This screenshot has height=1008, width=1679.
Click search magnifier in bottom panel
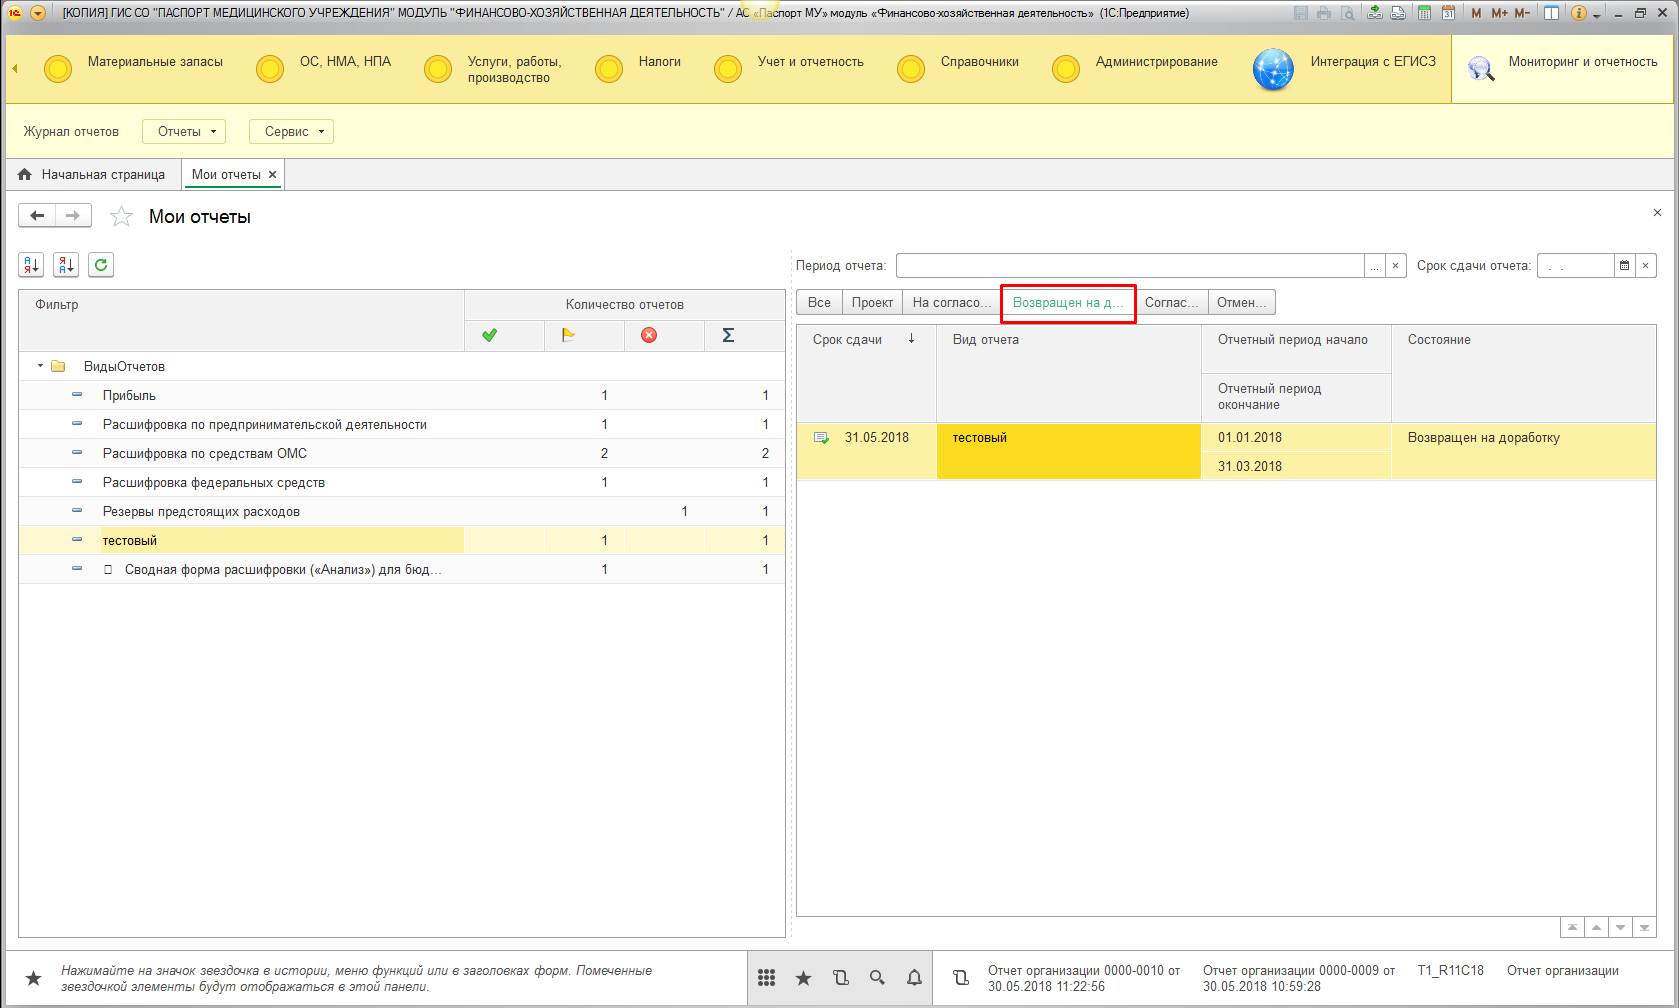877,978
